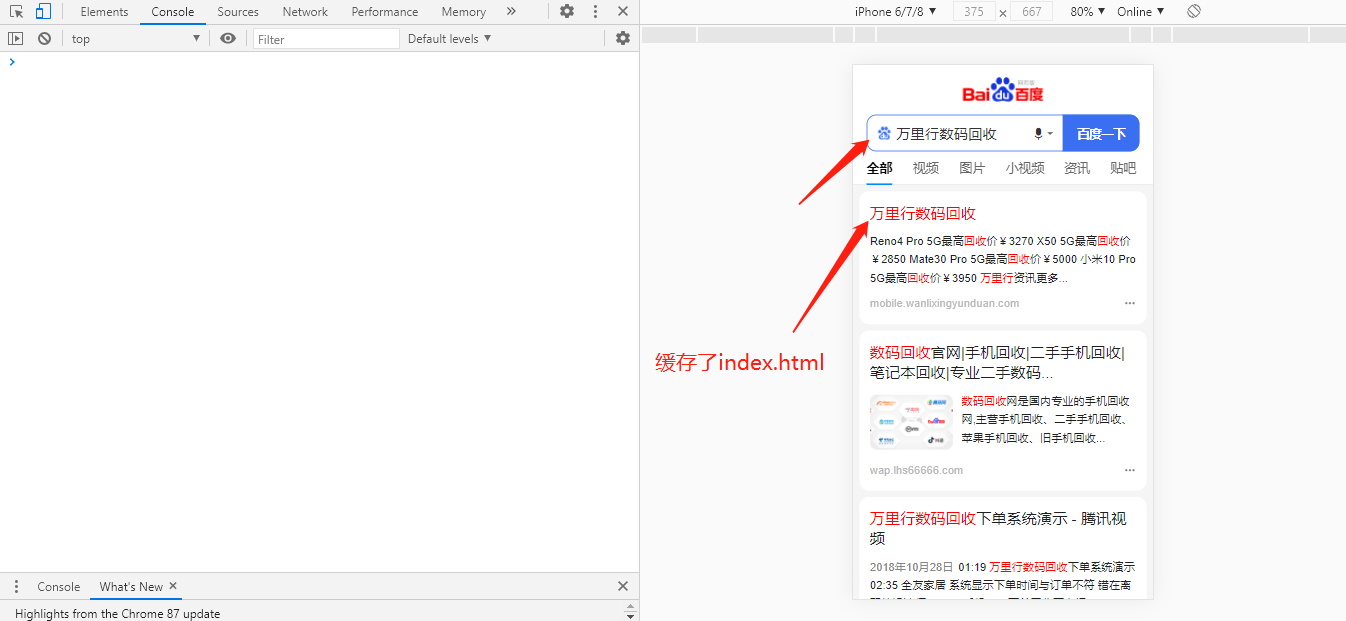The image size is (1346, 621).
Task: Open the iPhone 6/7/8 device dropdown
Action: tap(895, 12)
